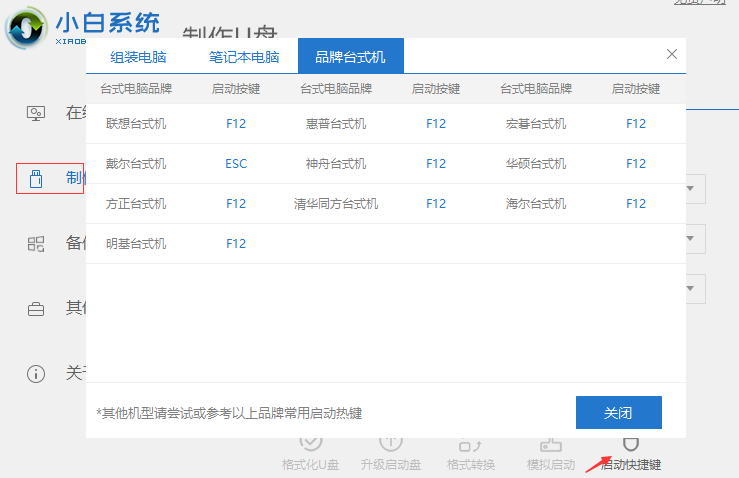Click the online reinstall monitor icon in sidebar
Screen dimensions: 739x478
36,112
